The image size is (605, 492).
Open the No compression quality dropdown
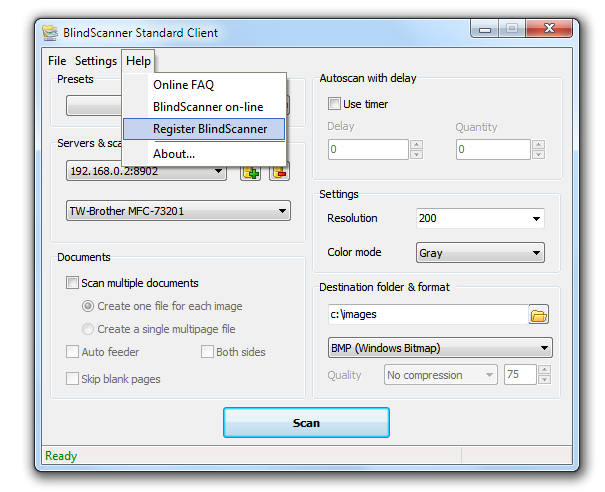pos(441,375)
